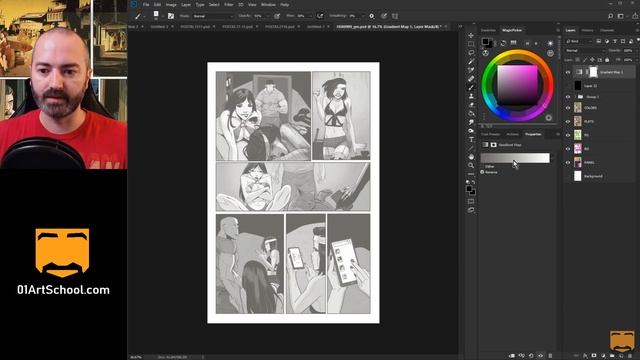Create a new group from the Layers footer
The width and height of the screenshot is (640, 360).
612,356
